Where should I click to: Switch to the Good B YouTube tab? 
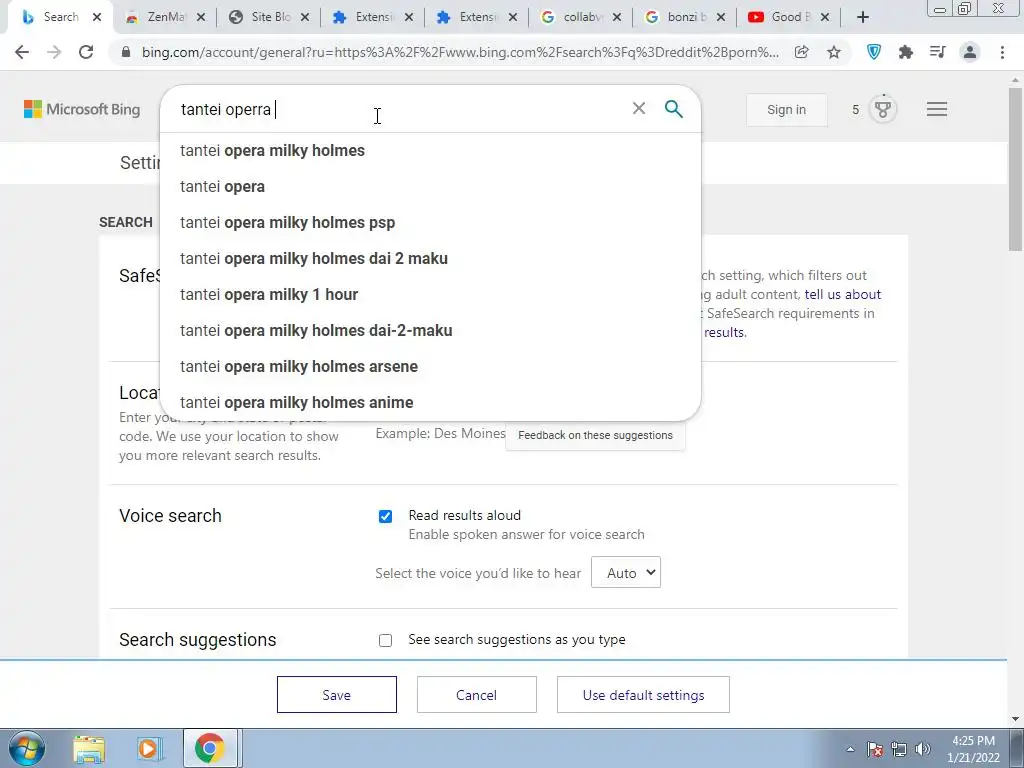pos(790,17)
